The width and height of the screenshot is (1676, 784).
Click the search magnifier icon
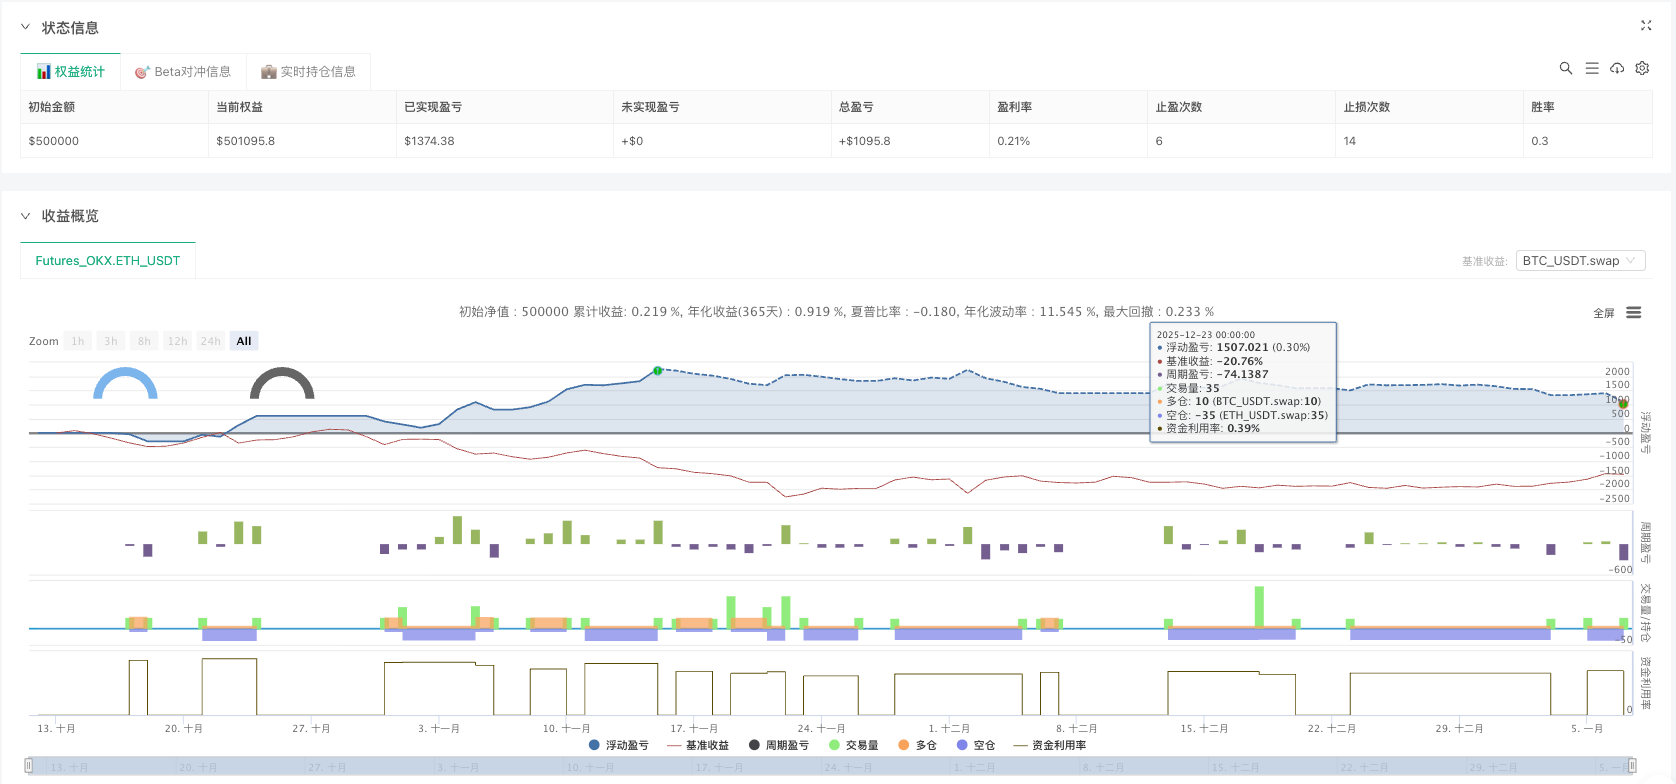pos(1566,68)
